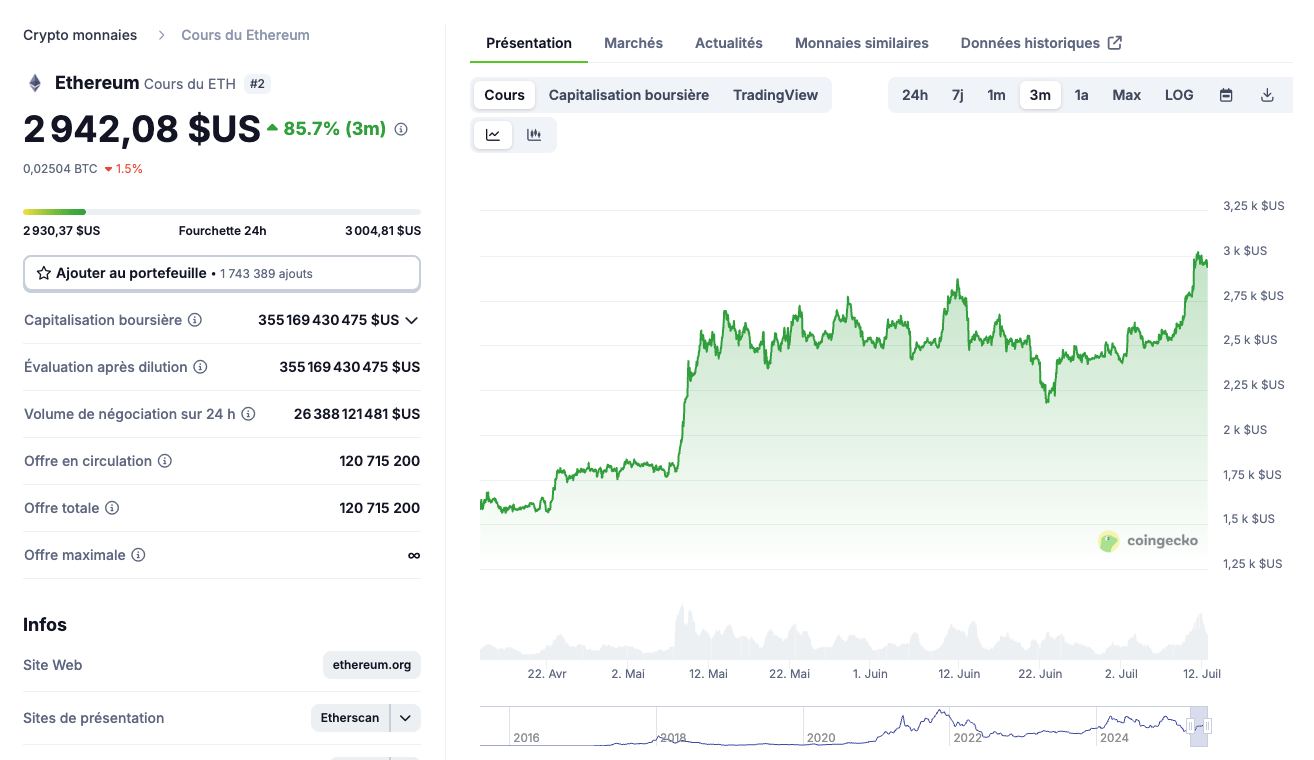The height and width of the screenshot is (760, 1314).
Task: Show info for Capitalisation boursière
Action: pyautogui.click(x=195, y=320)
